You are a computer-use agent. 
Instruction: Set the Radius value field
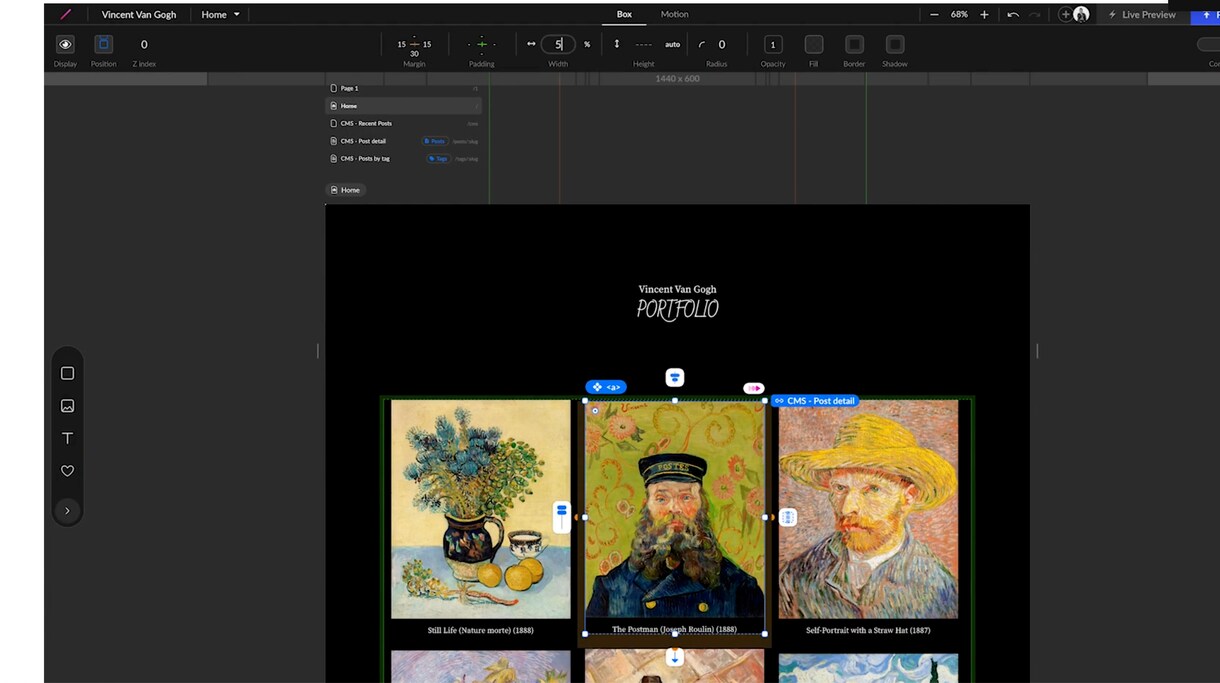pyautogui.click(x=722, y=44)
